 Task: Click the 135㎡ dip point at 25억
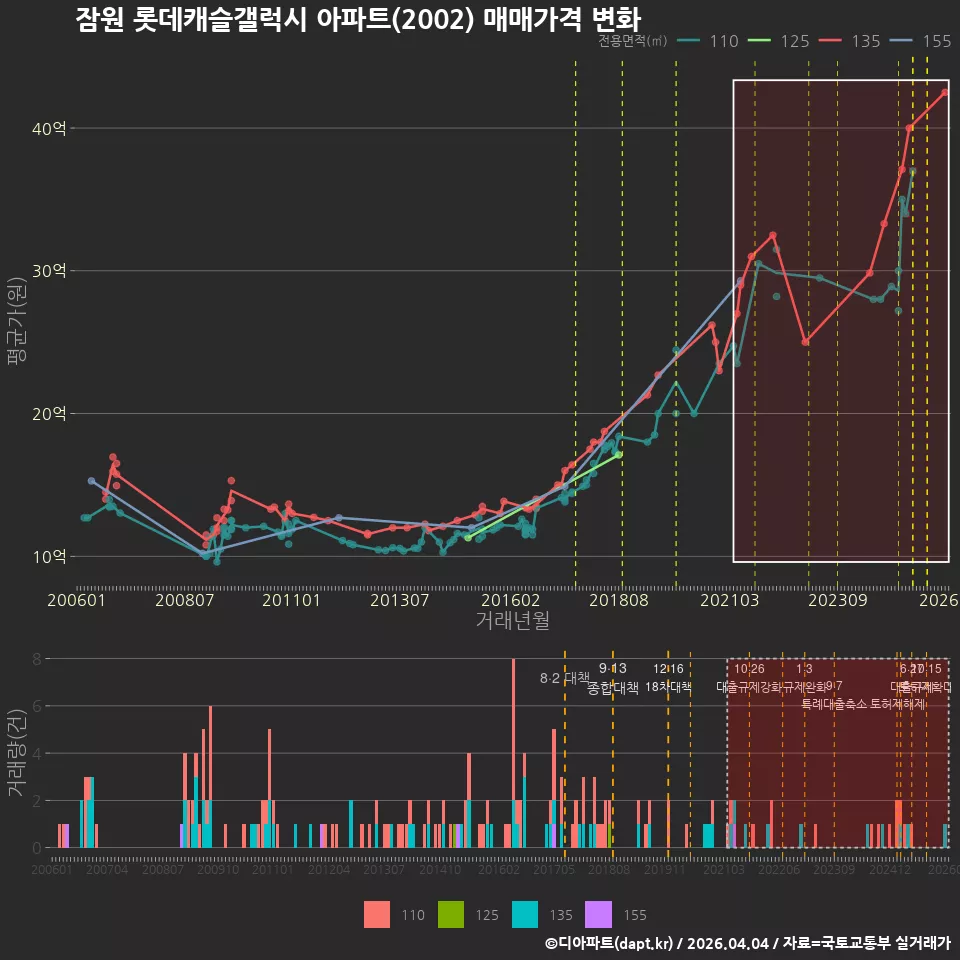[805, 342]
